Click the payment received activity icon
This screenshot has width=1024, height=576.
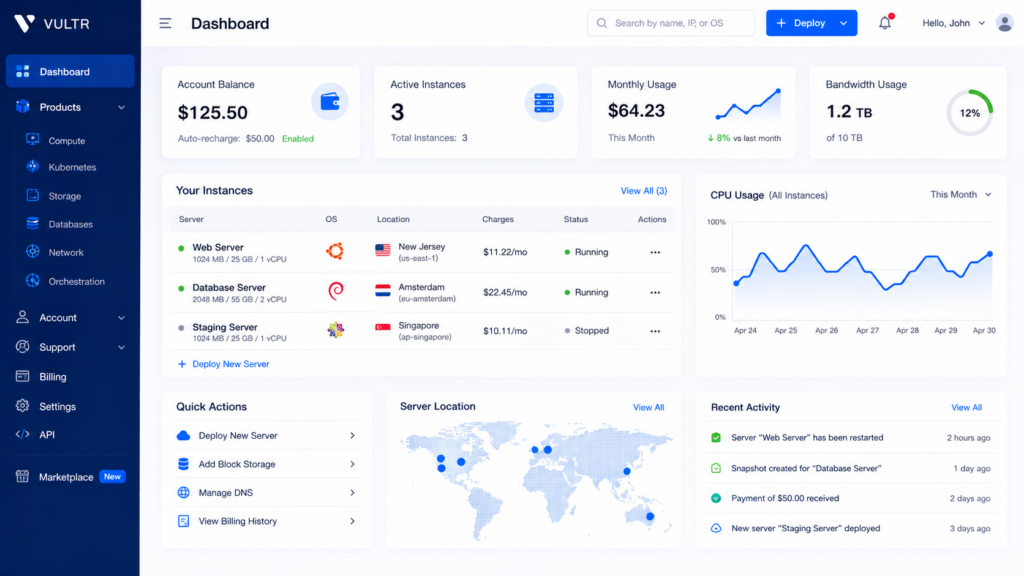point(716,498)
